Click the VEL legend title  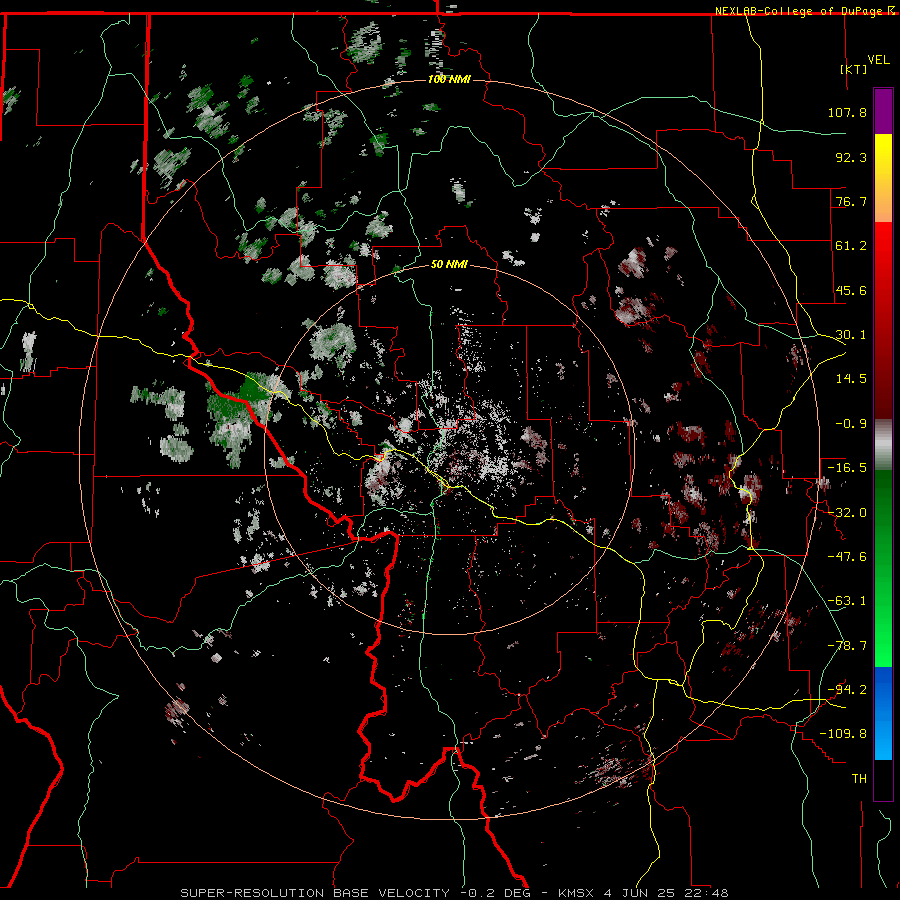[878, 60]
